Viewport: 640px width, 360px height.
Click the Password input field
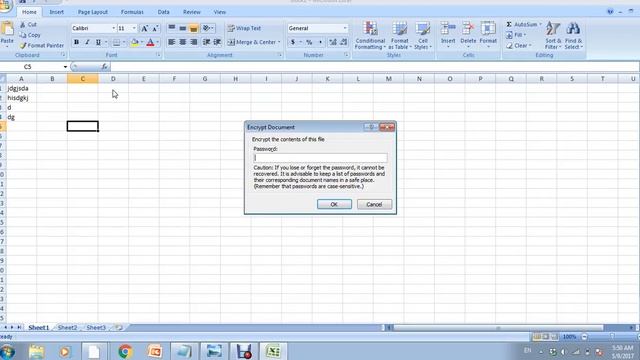[320, 158]
